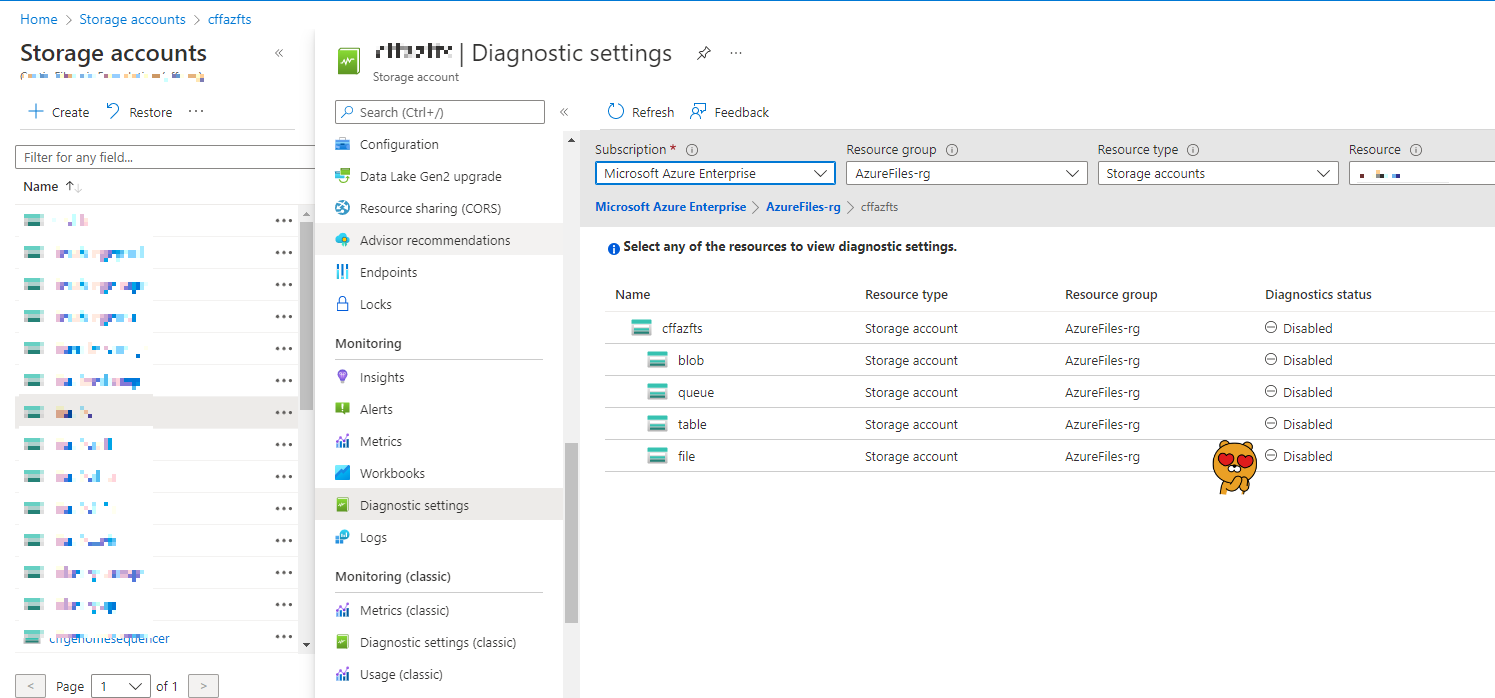Click the info icon next to Subscription label
Viewport: 1495px width, 698px height.
(692, 150)
